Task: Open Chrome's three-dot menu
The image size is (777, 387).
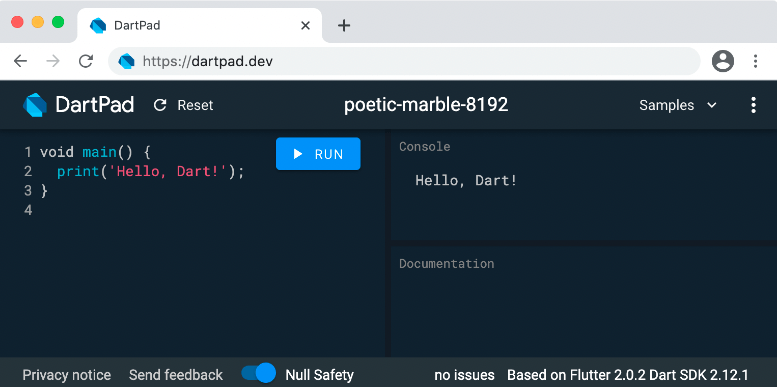Action: point(755,61)
